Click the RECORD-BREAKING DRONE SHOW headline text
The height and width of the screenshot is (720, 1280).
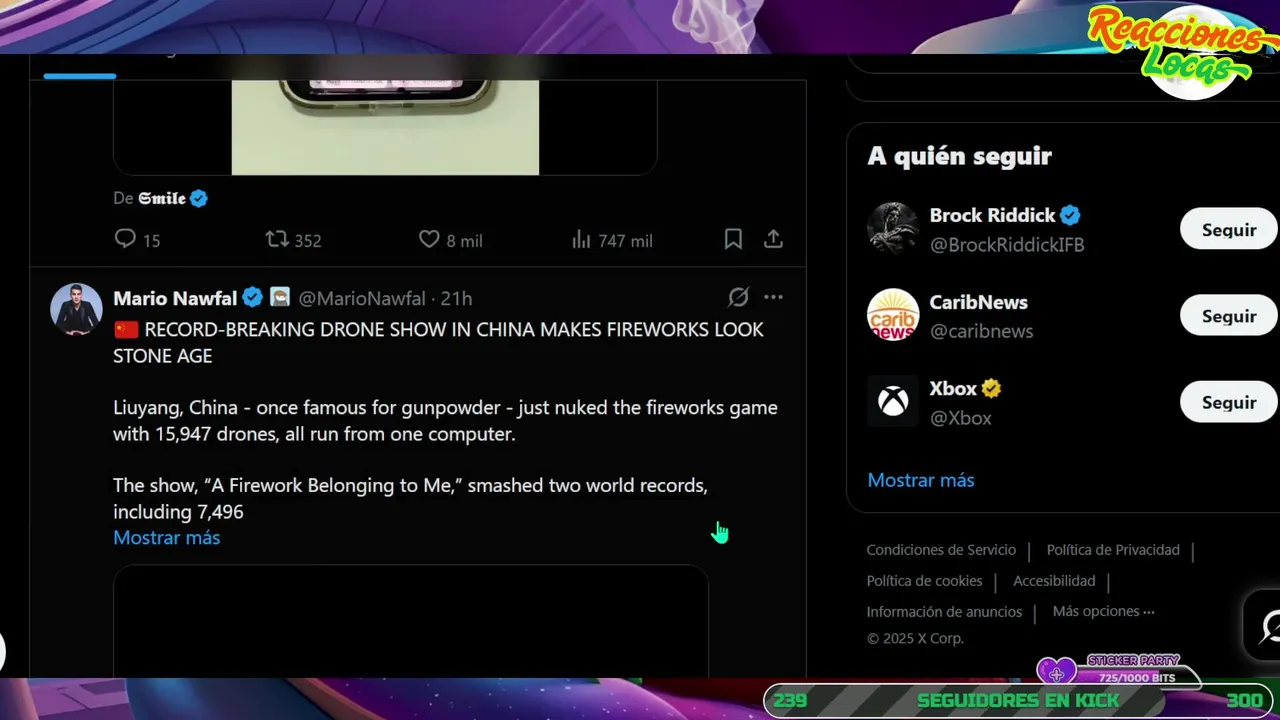point(438,342)
